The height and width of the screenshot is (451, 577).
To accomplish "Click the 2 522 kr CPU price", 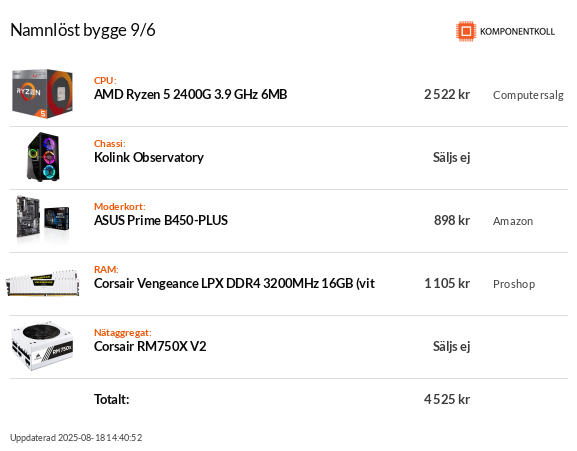I will (x=447, y=95).
